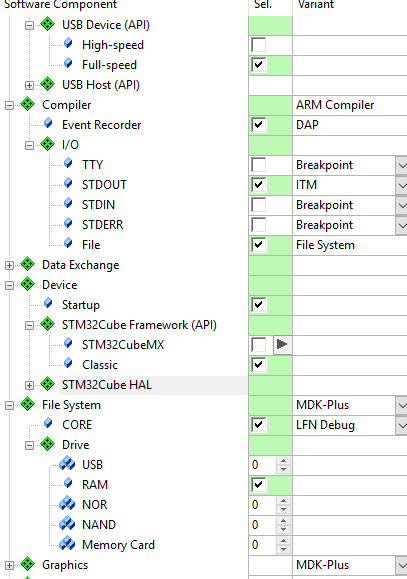Open the Graphics MDK-Plus variant dropdown

(x=401, y=565)
